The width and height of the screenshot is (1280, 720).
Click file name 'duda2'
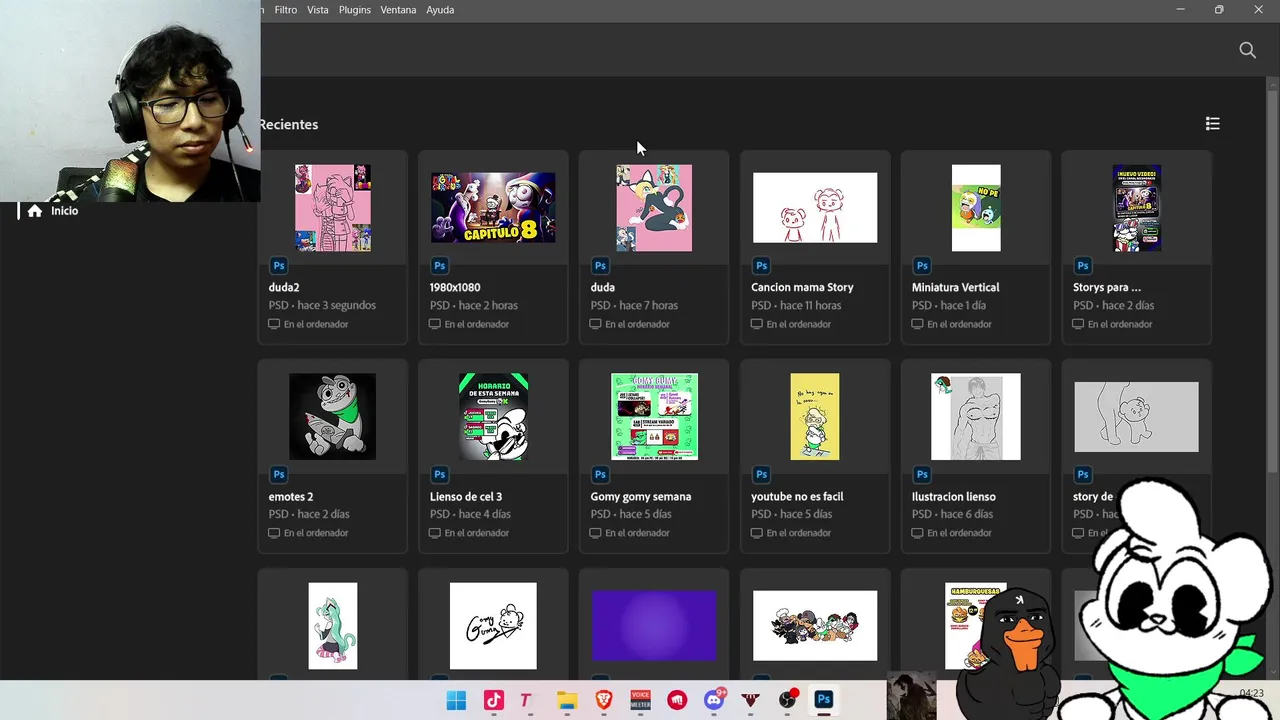coord(284,287)
